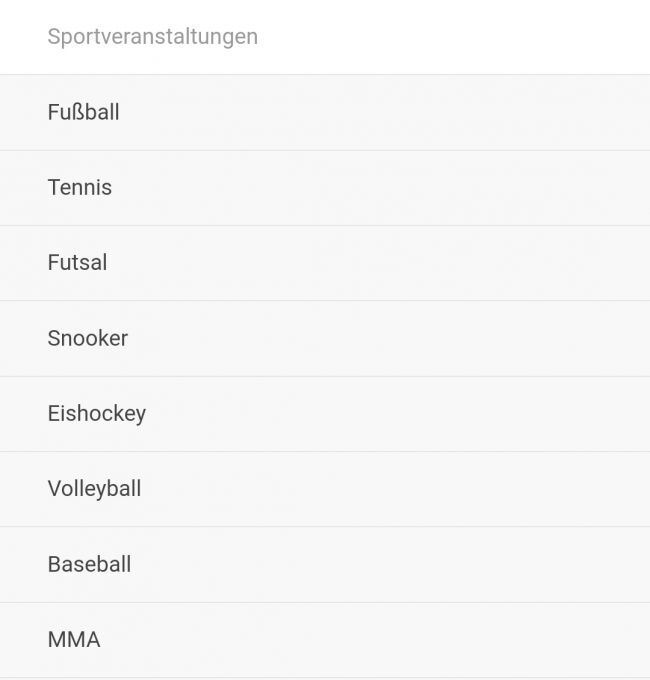Click the Sportveranstaltungen header

[x=153, y=37]
